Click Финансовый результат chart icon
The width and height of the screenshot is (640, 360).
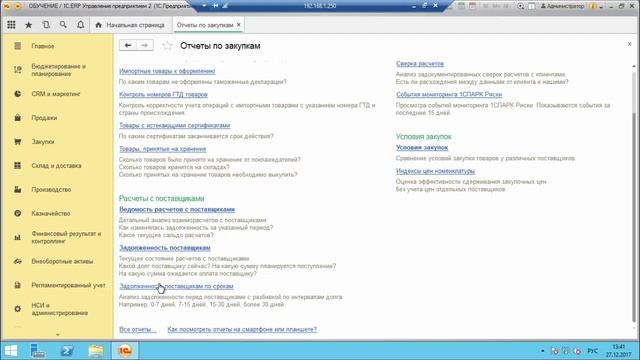tap(18, 237)
